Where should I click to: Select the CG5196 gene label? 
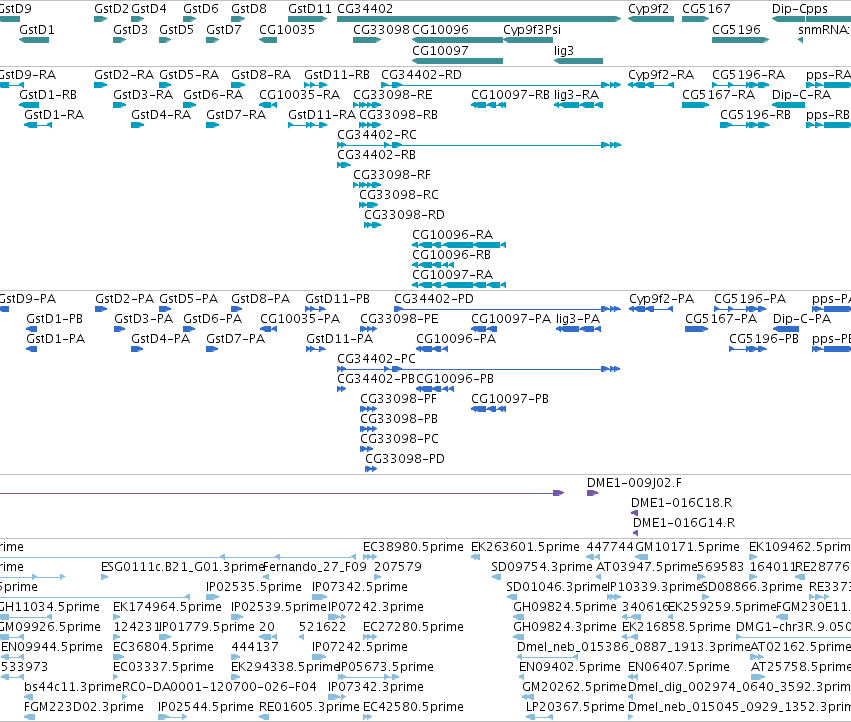point(736,30)
